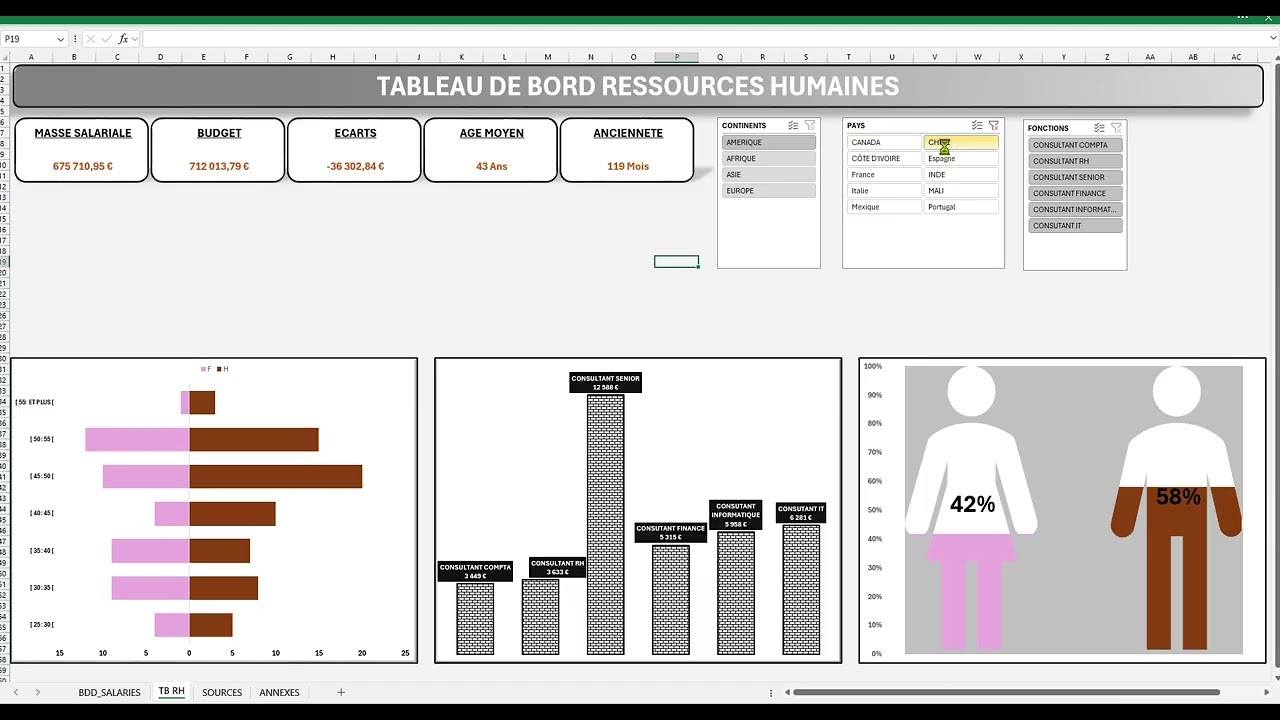Screen dimensions: 1280x720
Task: Select AFRIQUE in the CONTINENTS slicer
Action: coord(769,158)
